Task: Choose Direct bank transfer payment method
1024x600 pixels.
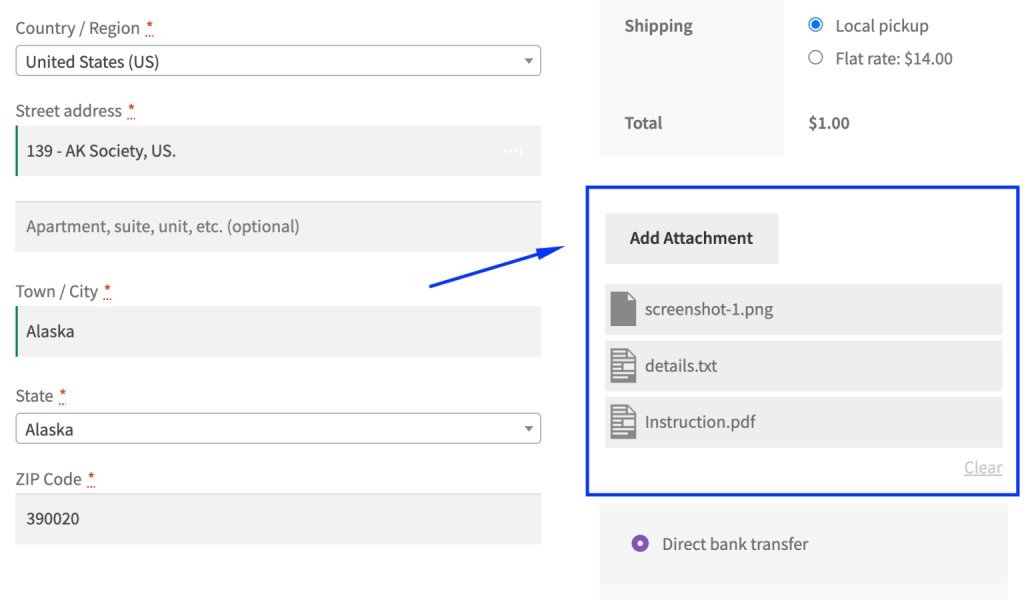Action: click(640, 543)
